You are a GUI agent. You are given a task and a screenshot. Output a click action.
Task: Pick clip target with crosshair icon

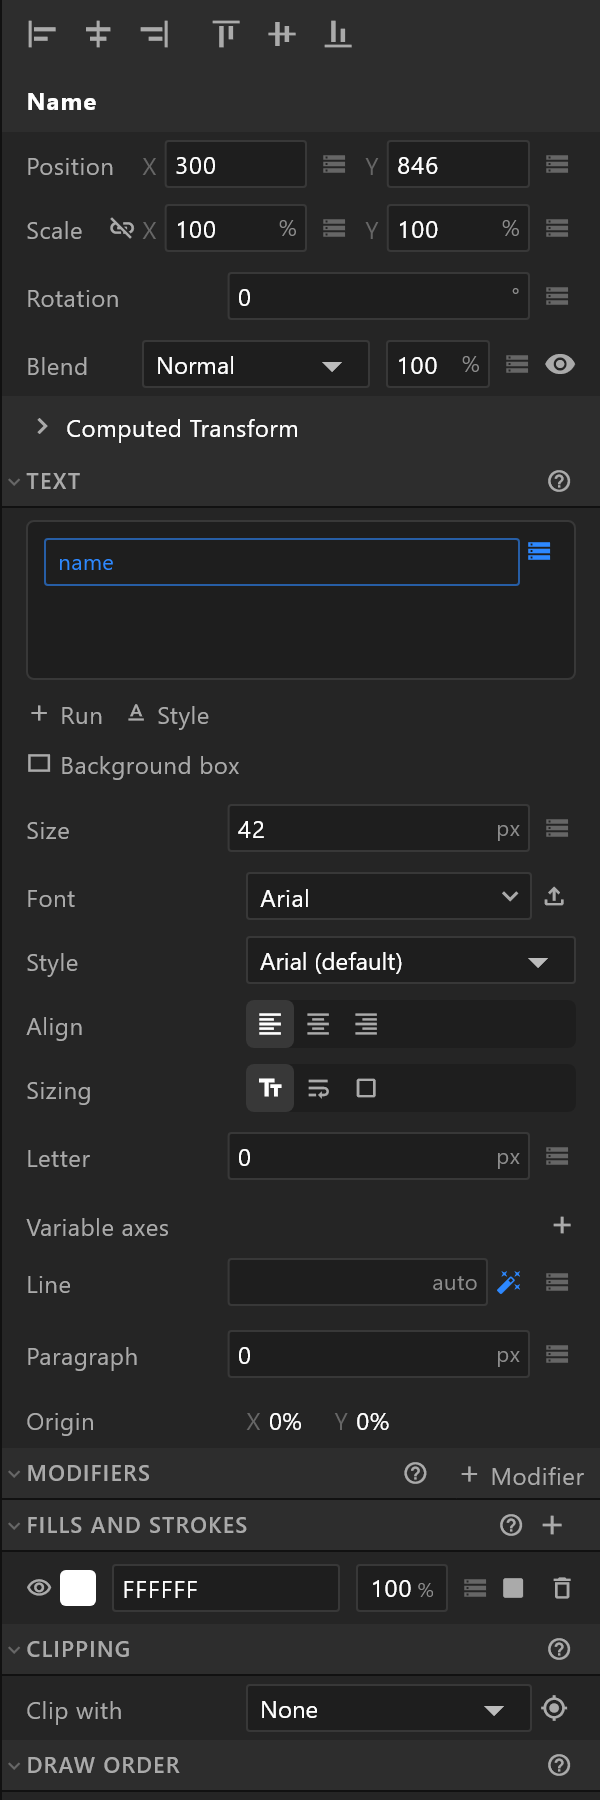[x=554, y=1708]
